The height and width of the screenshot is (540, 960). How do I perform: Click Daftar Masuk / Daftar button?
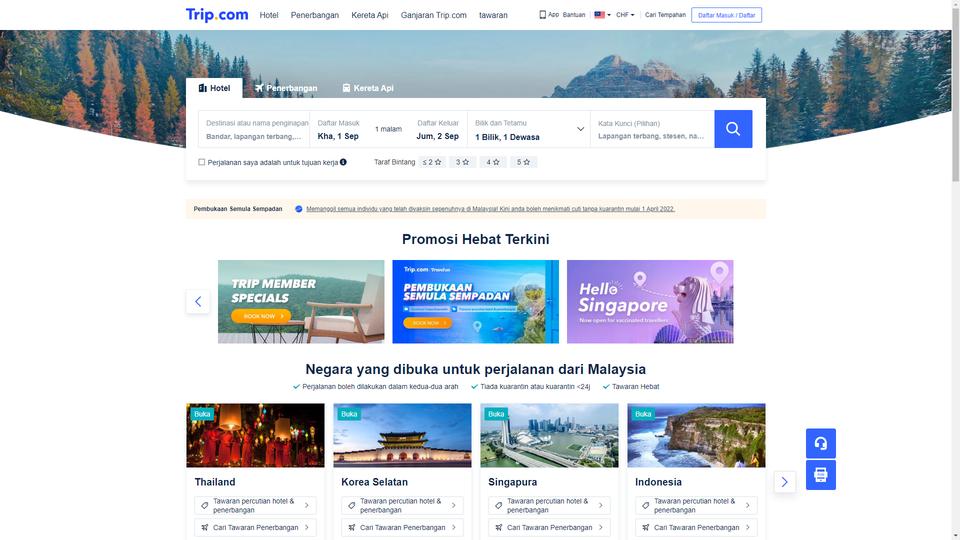pos(726,15)
